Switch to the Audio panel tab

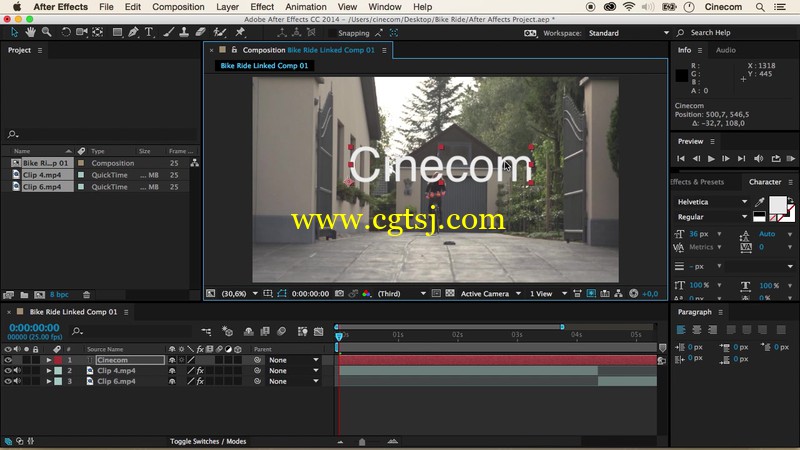click(x=726, y=50)
